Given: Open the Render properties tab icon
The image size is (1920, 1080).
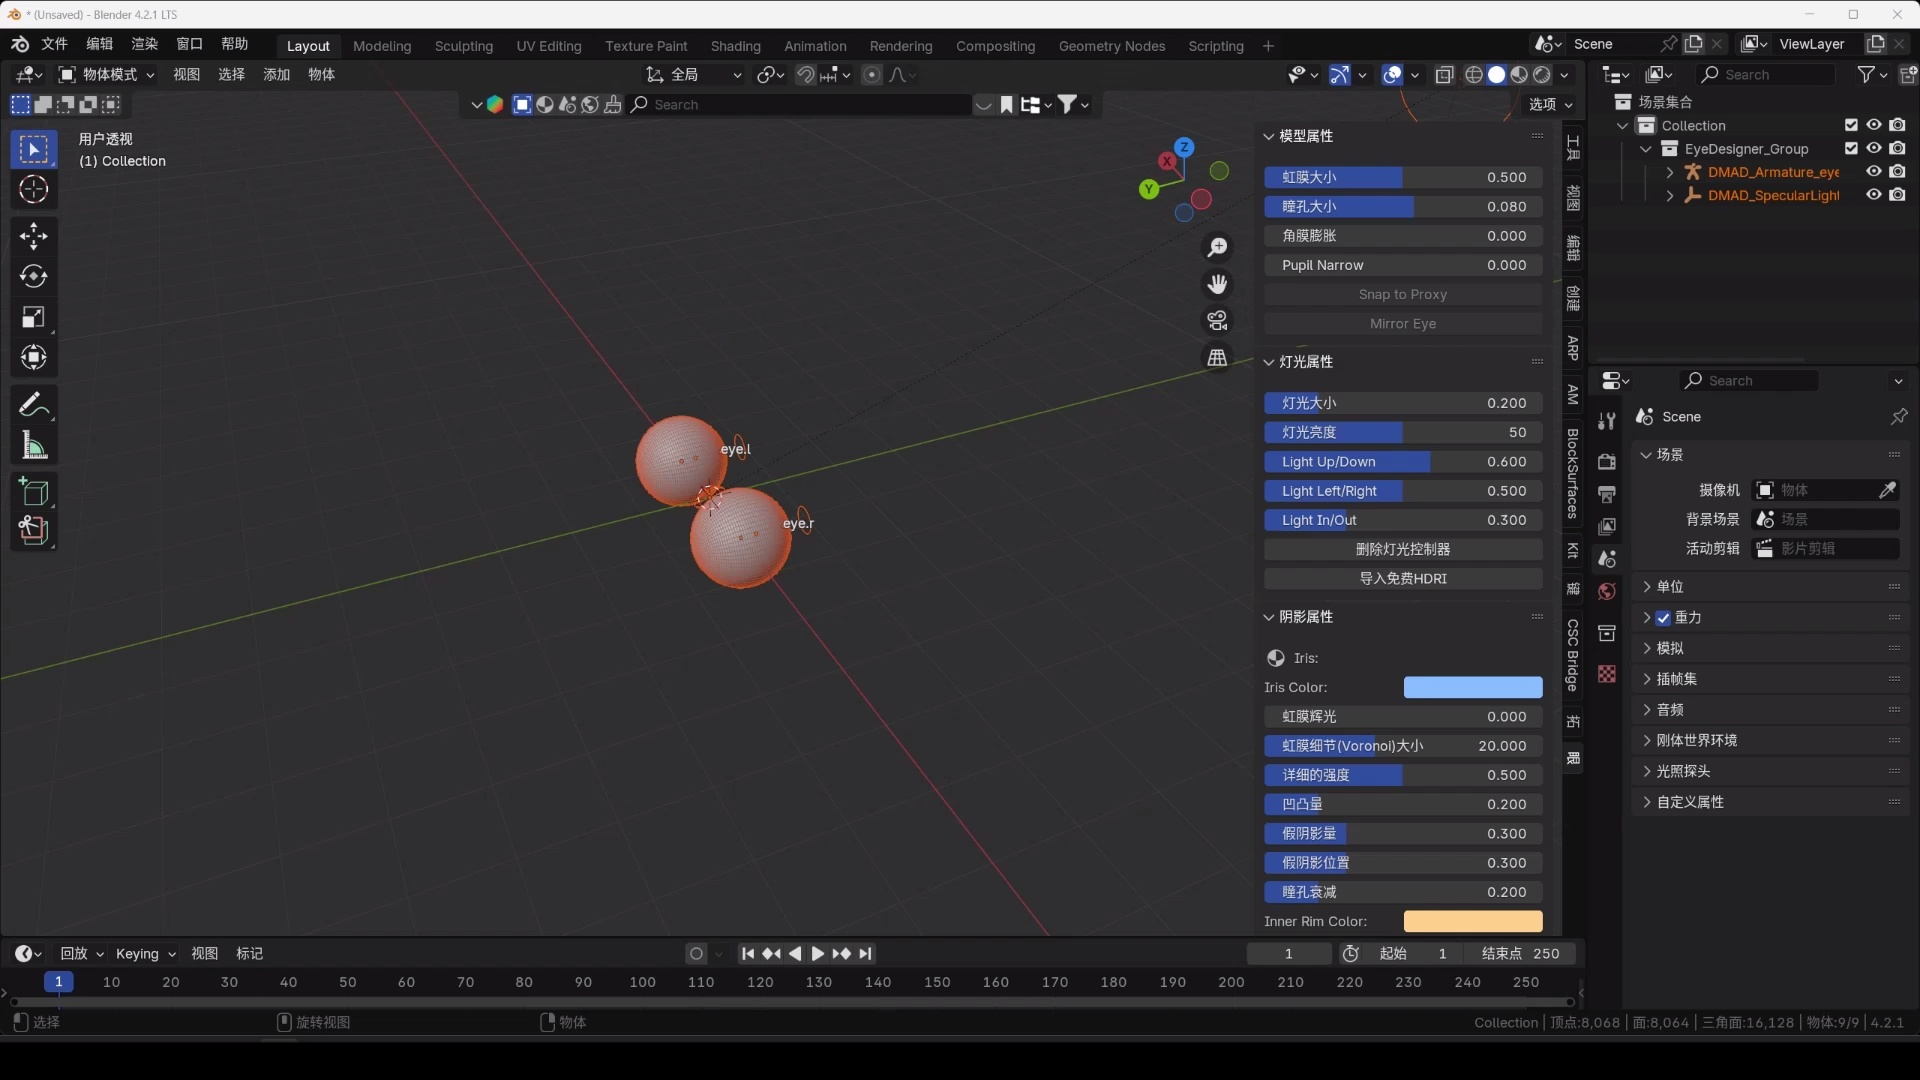Looking at the screenshot, I should pos(1607,462).
